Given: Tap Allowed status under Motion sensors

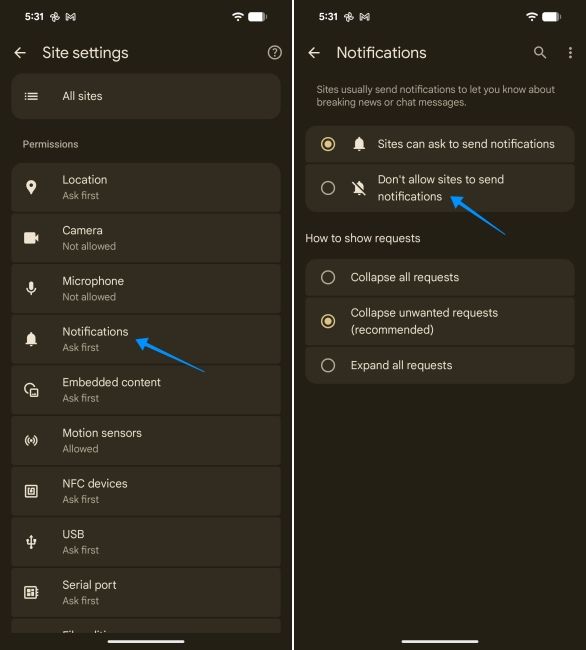Looking at the screenshot, I should tap(80, 449).
